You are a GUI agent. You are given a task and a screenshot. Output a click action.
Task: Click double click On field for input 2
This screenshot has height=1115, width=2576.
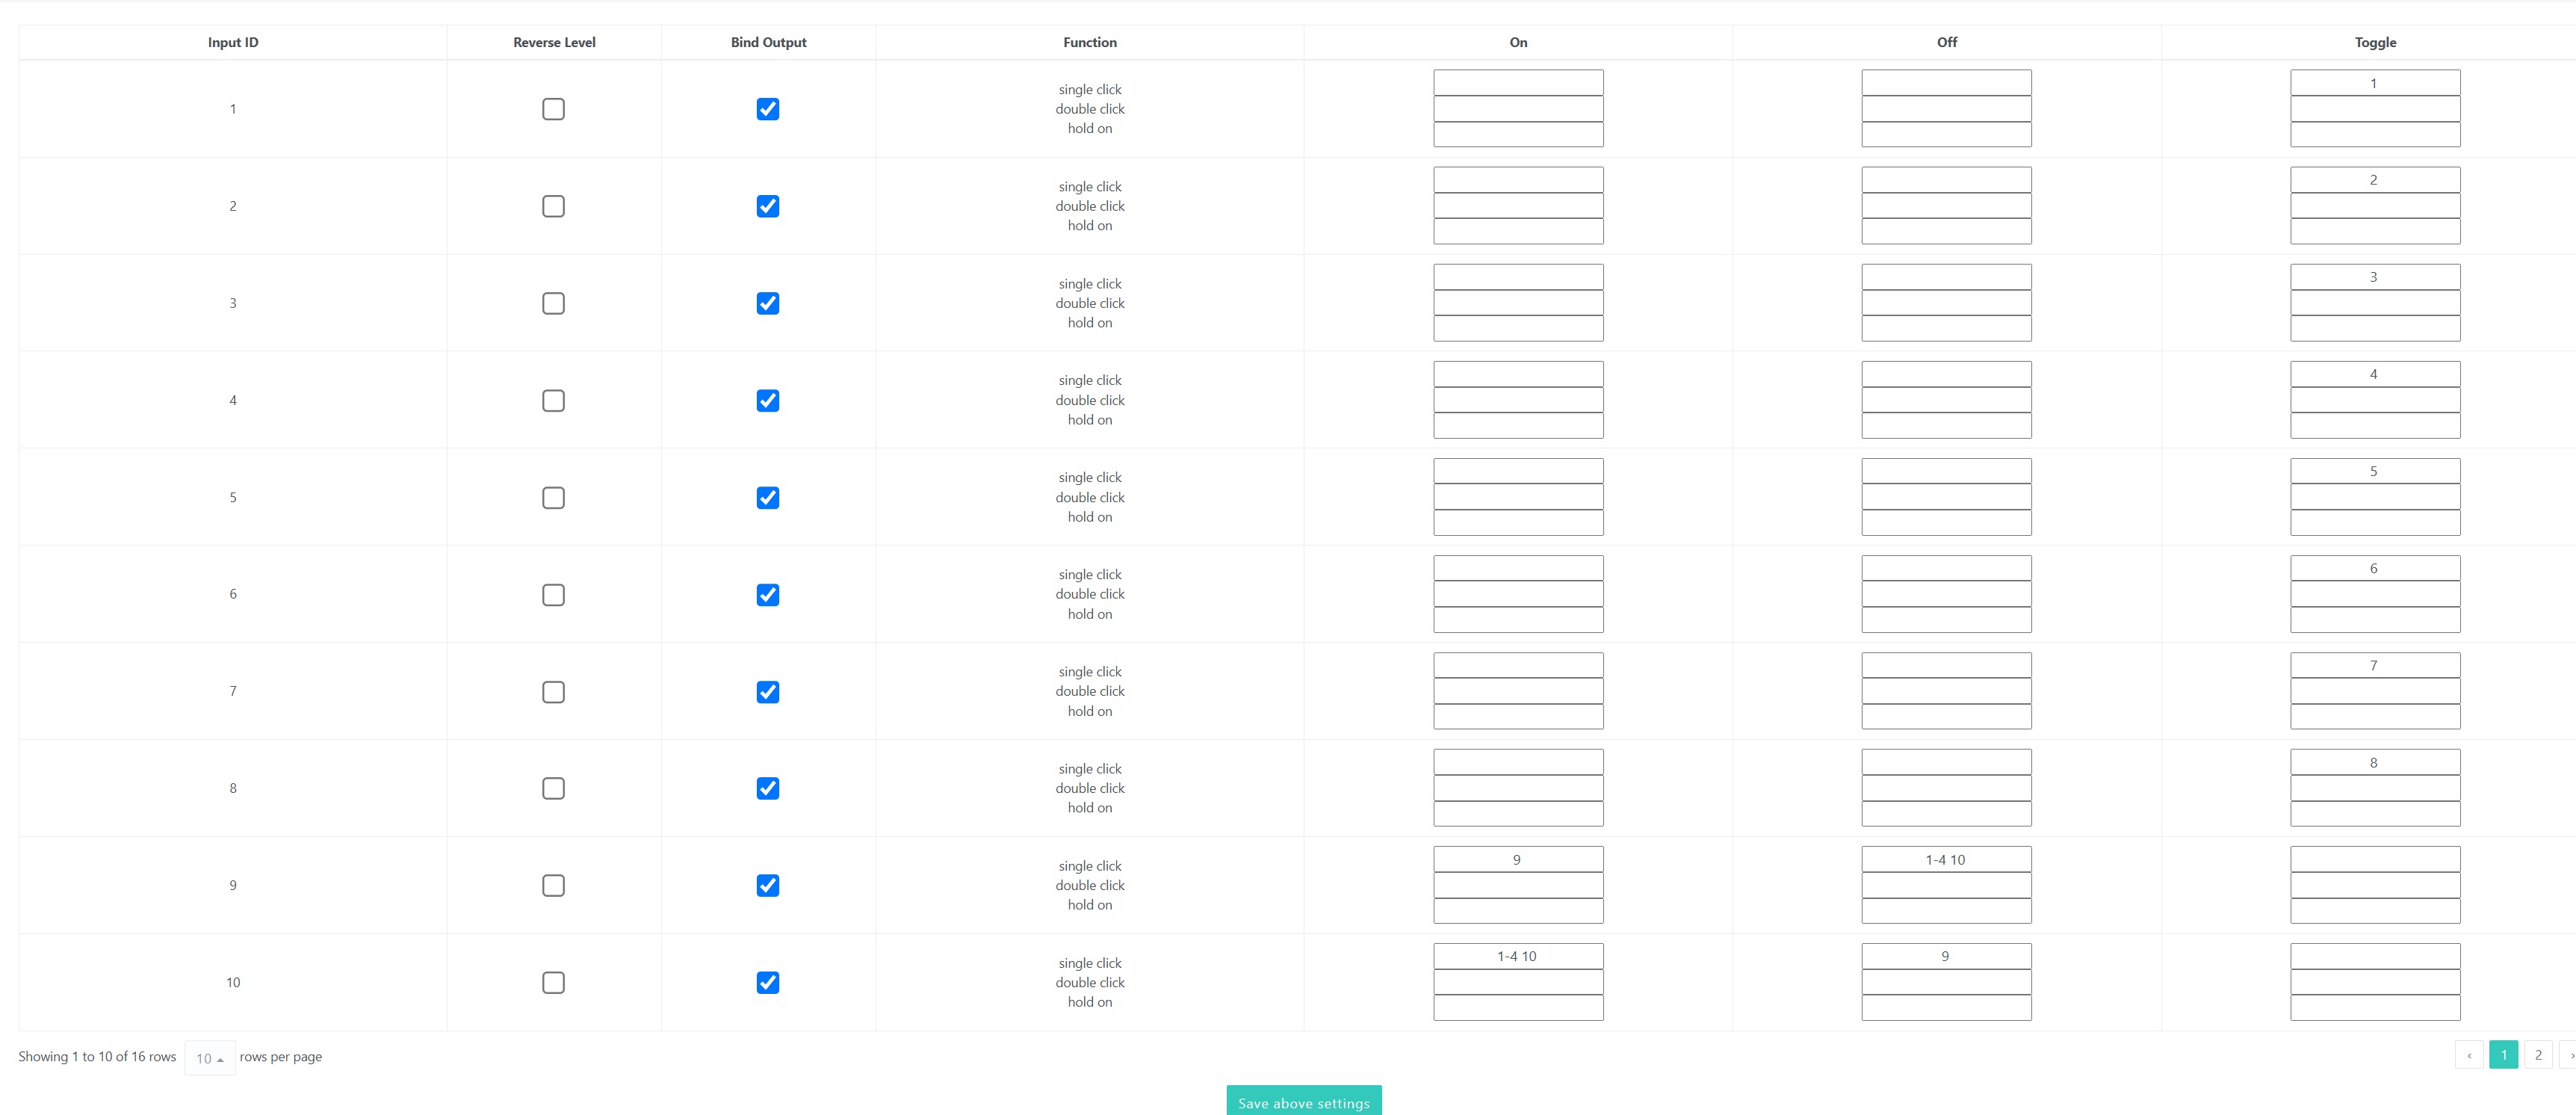1517,206
